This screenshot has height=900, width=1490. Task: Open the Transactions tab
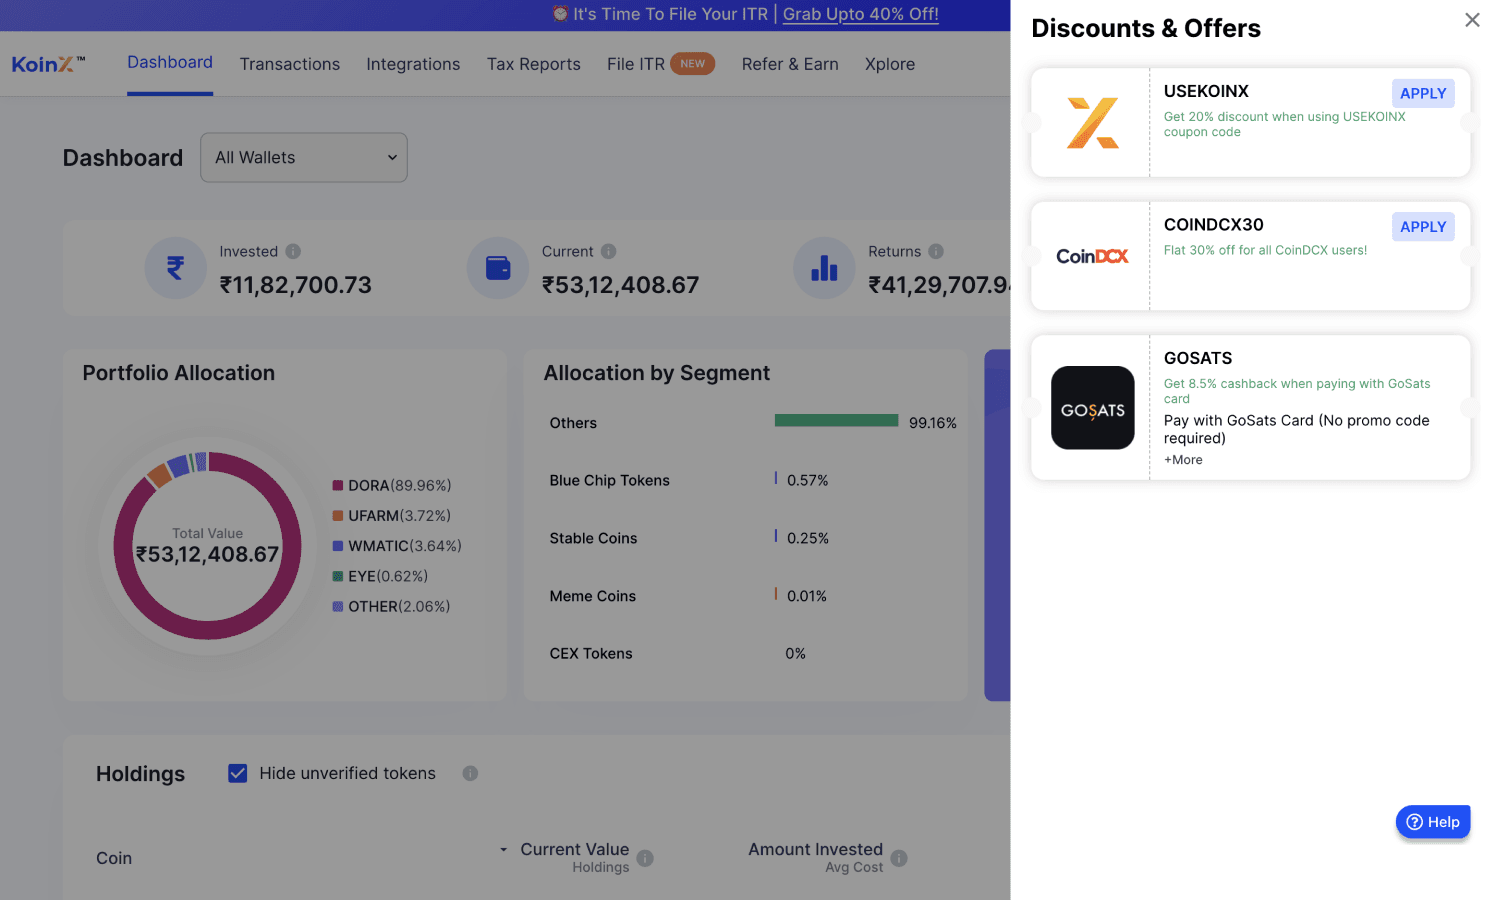(x=290, y=64)
